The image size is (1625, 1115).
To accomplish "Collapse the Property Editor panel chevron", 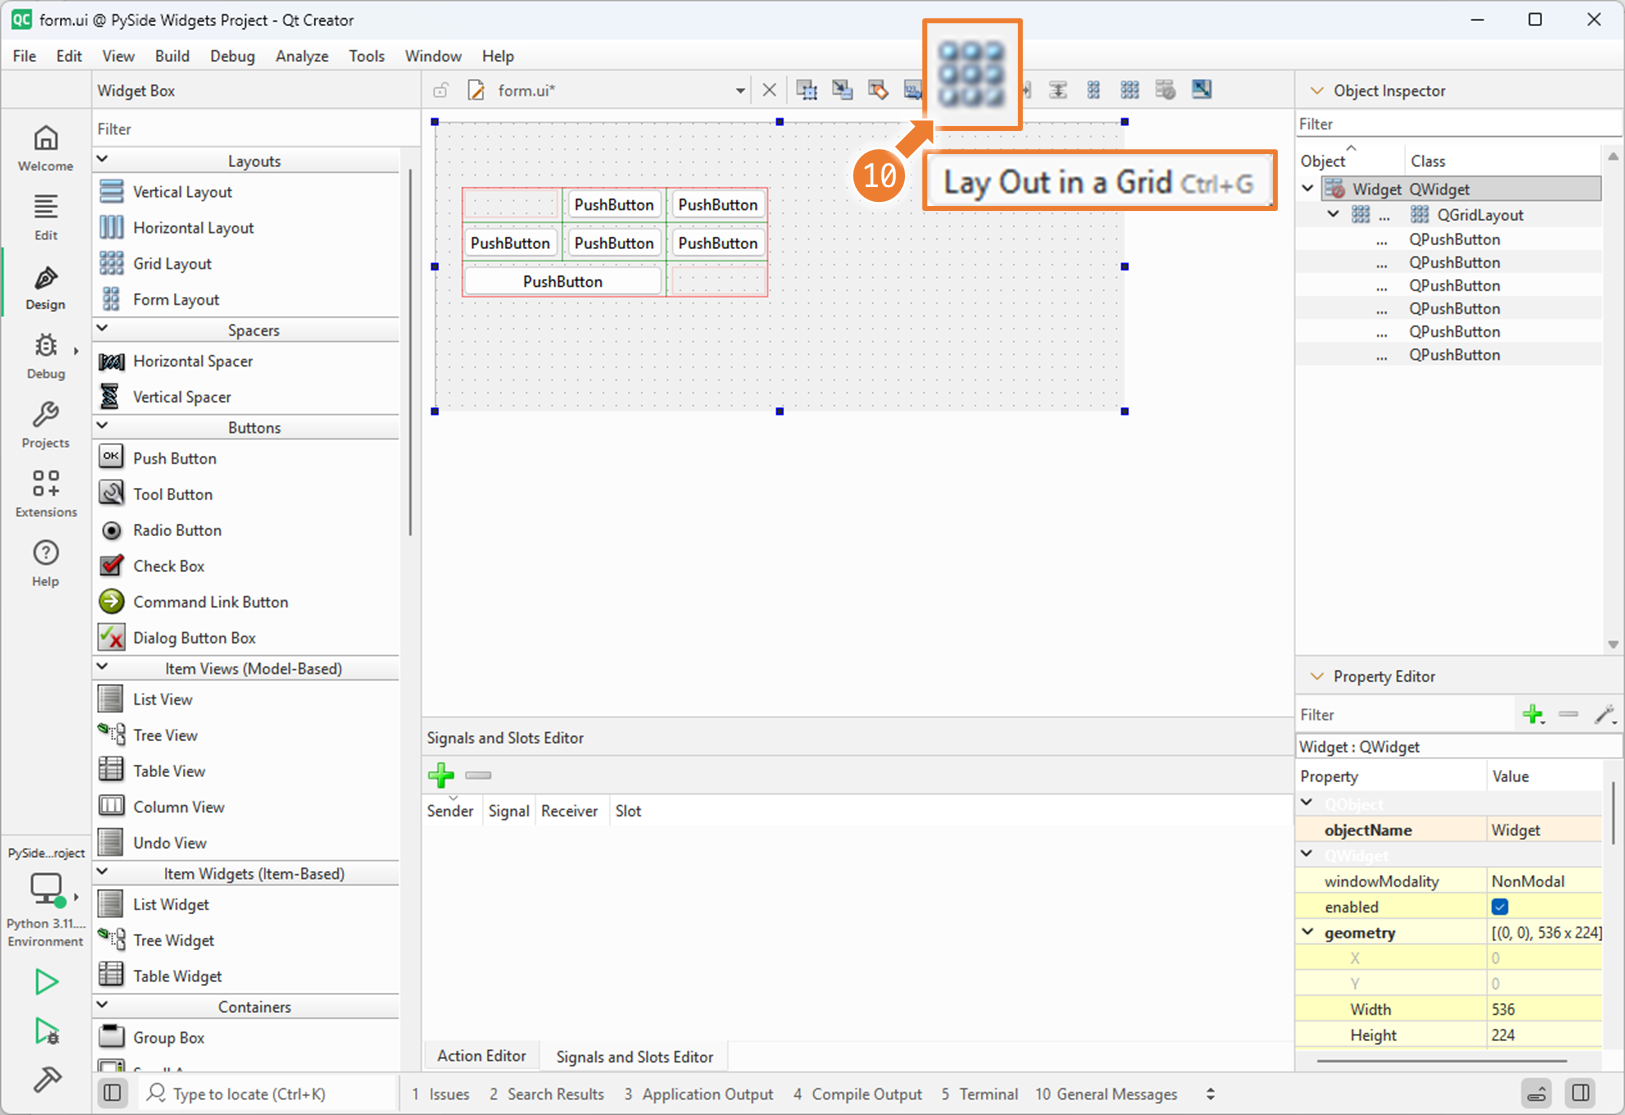I will pyautogui.click(x=1317, y=677).
